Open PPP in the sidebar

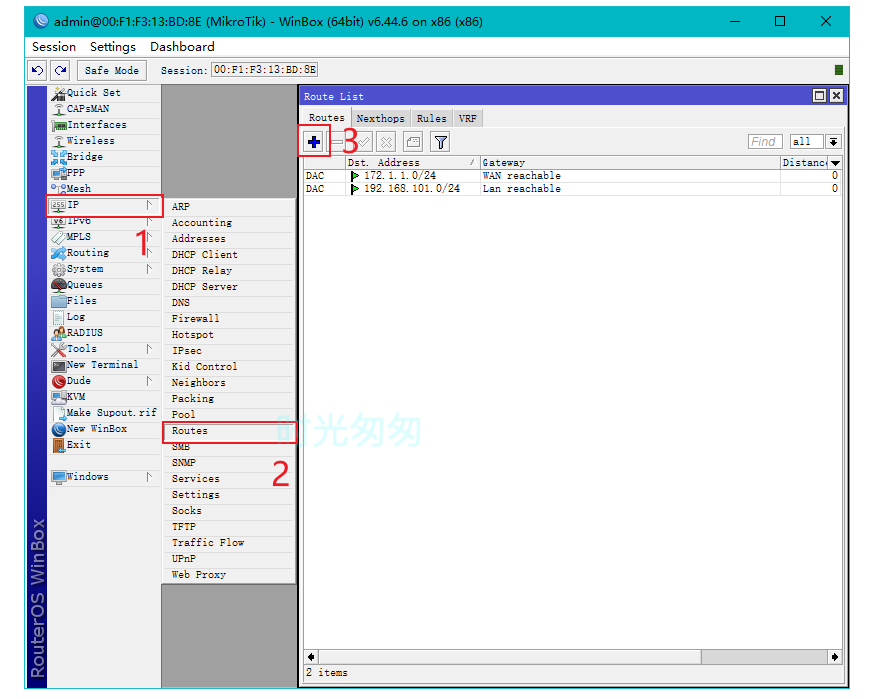tap(104, 173)
